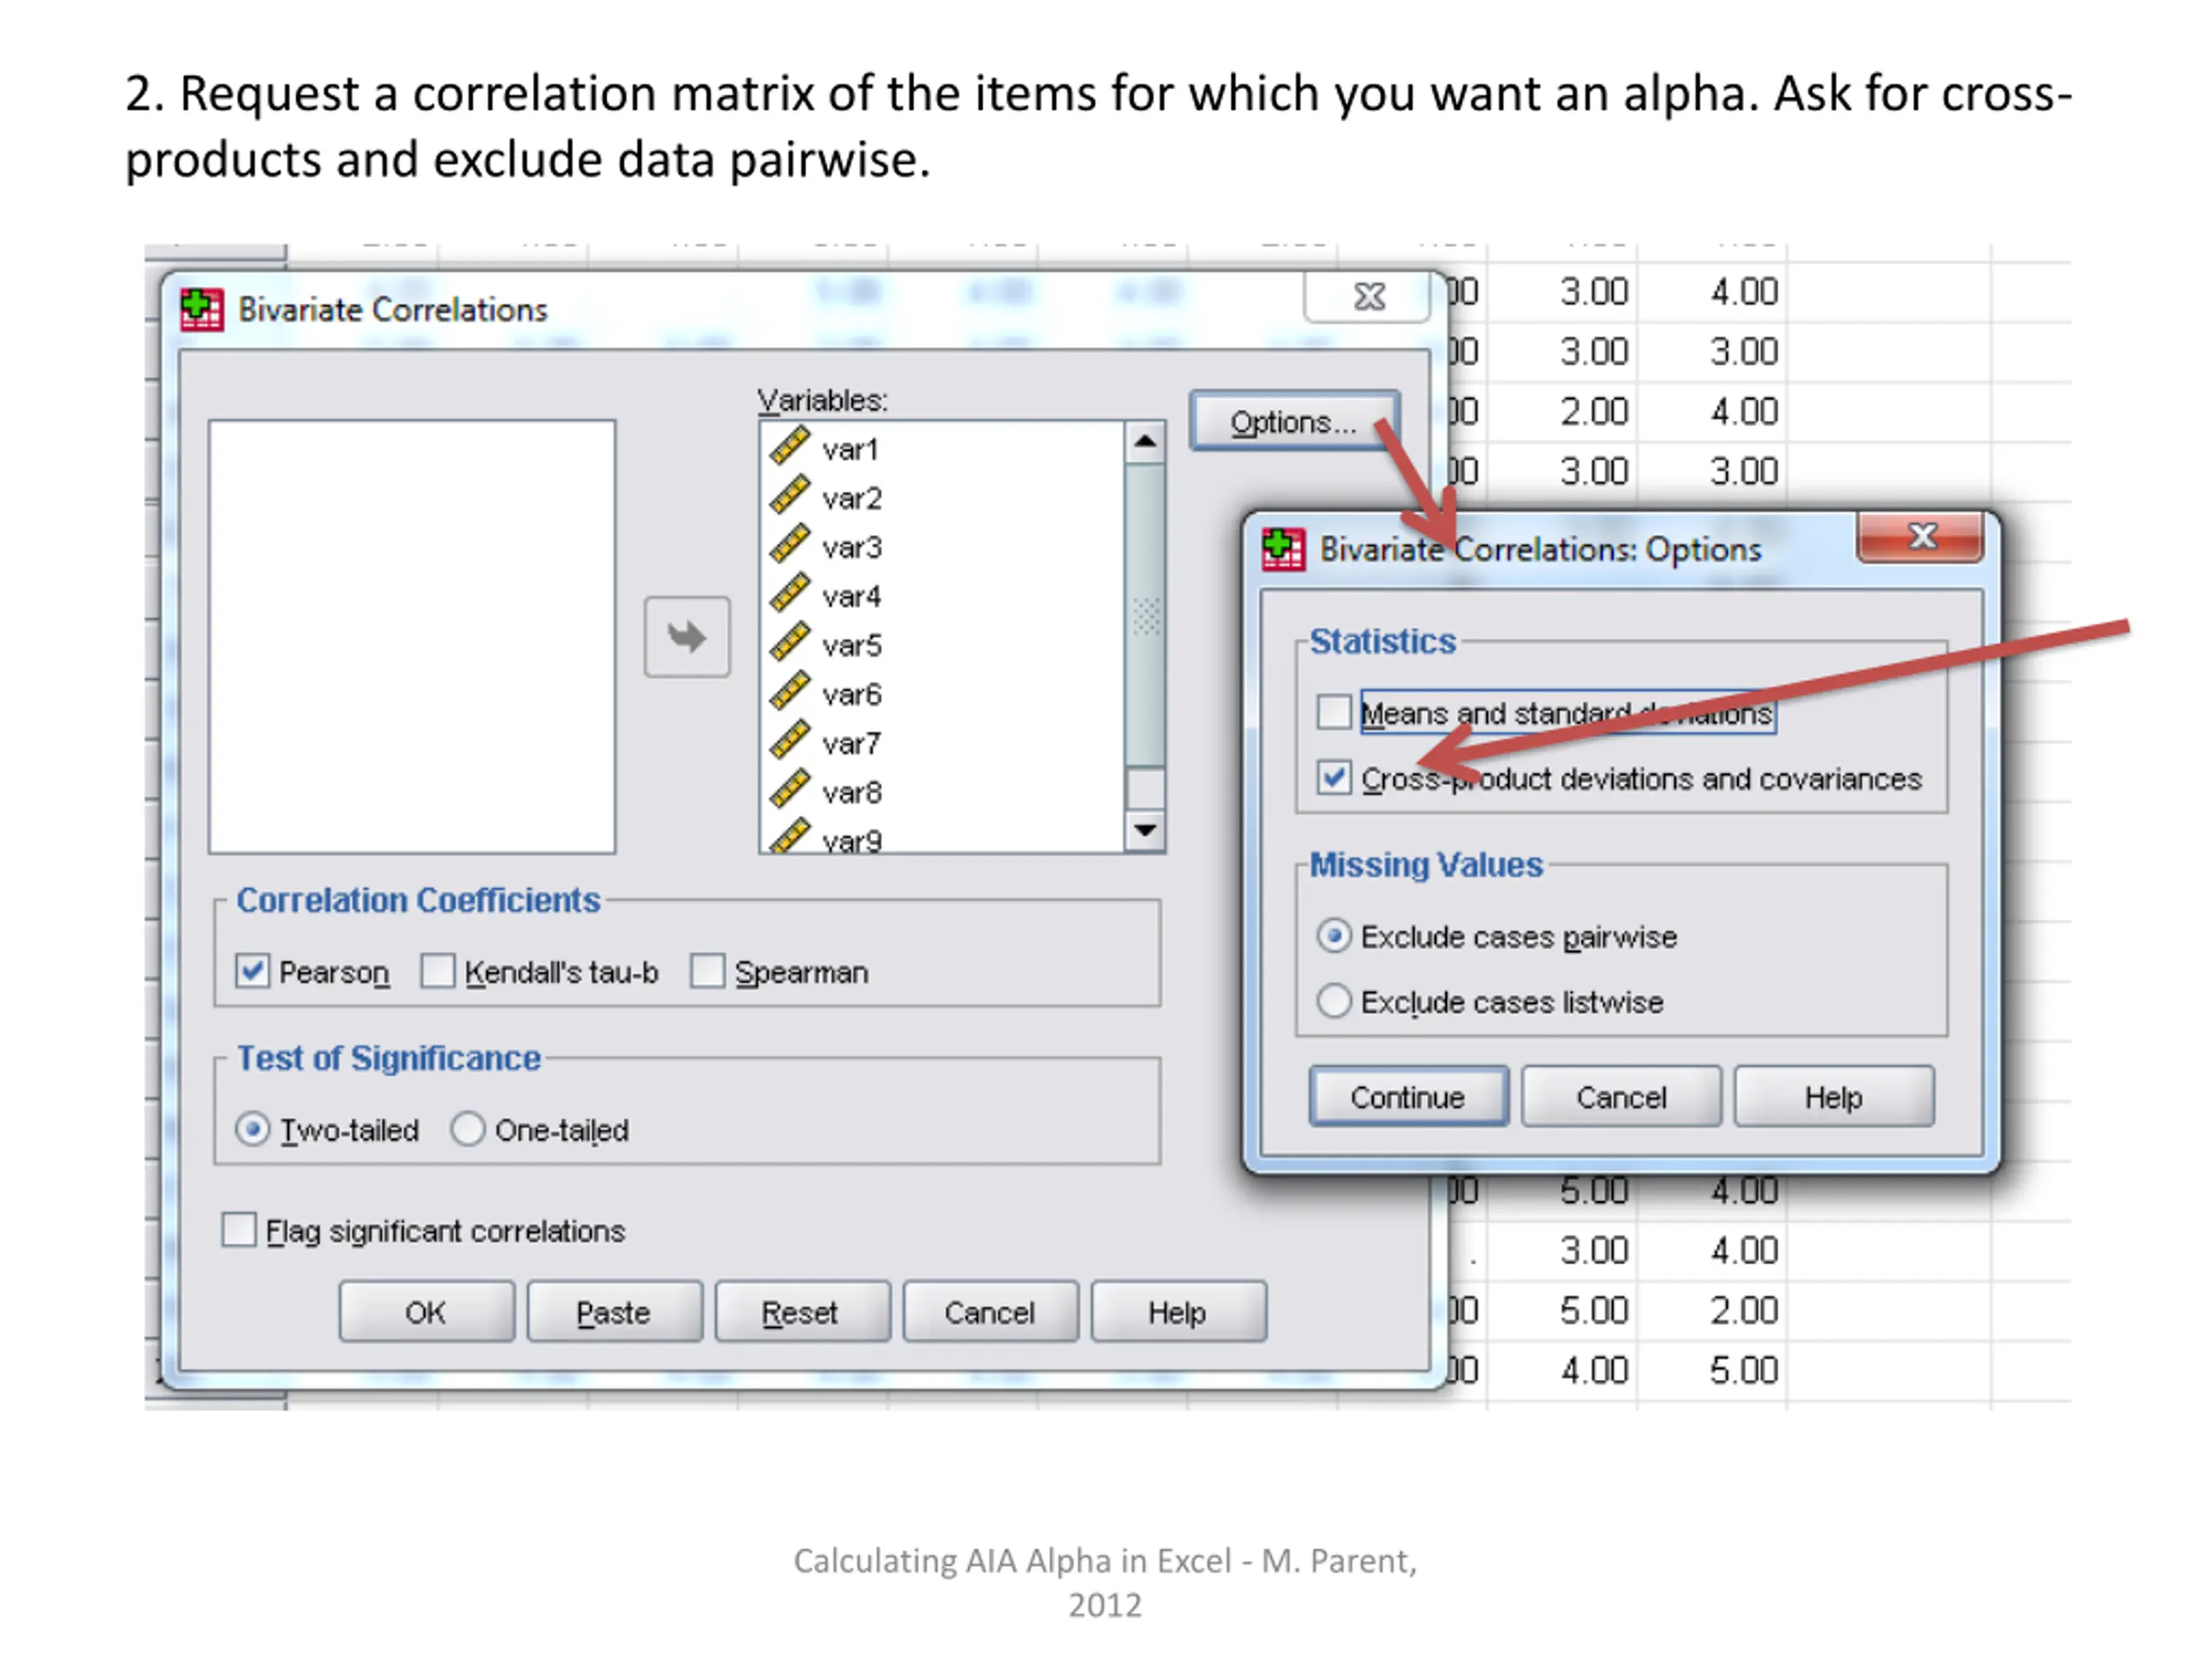Click the Variables list scroll down arrow
This screenshot has height=1659, width=2212.
[1145, 830]
